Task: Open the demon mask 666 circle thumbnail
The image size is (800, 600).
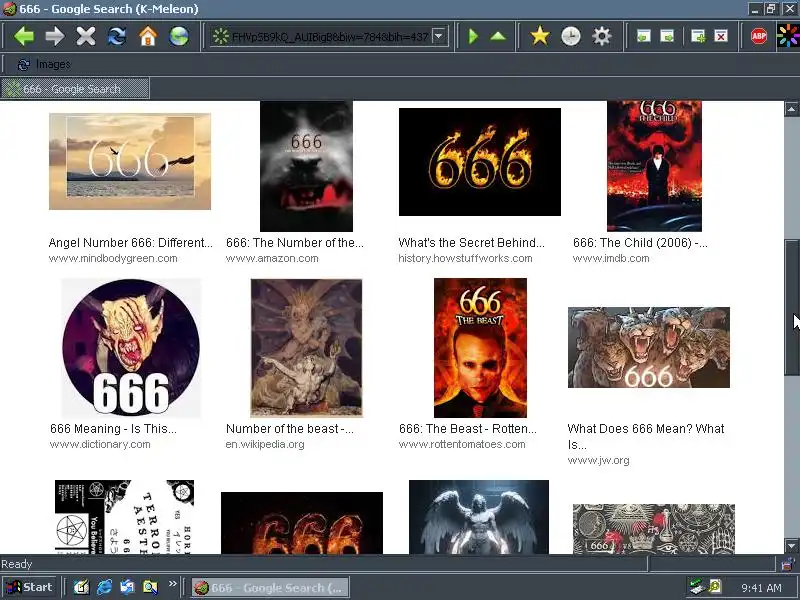Action: pos(131,348)
